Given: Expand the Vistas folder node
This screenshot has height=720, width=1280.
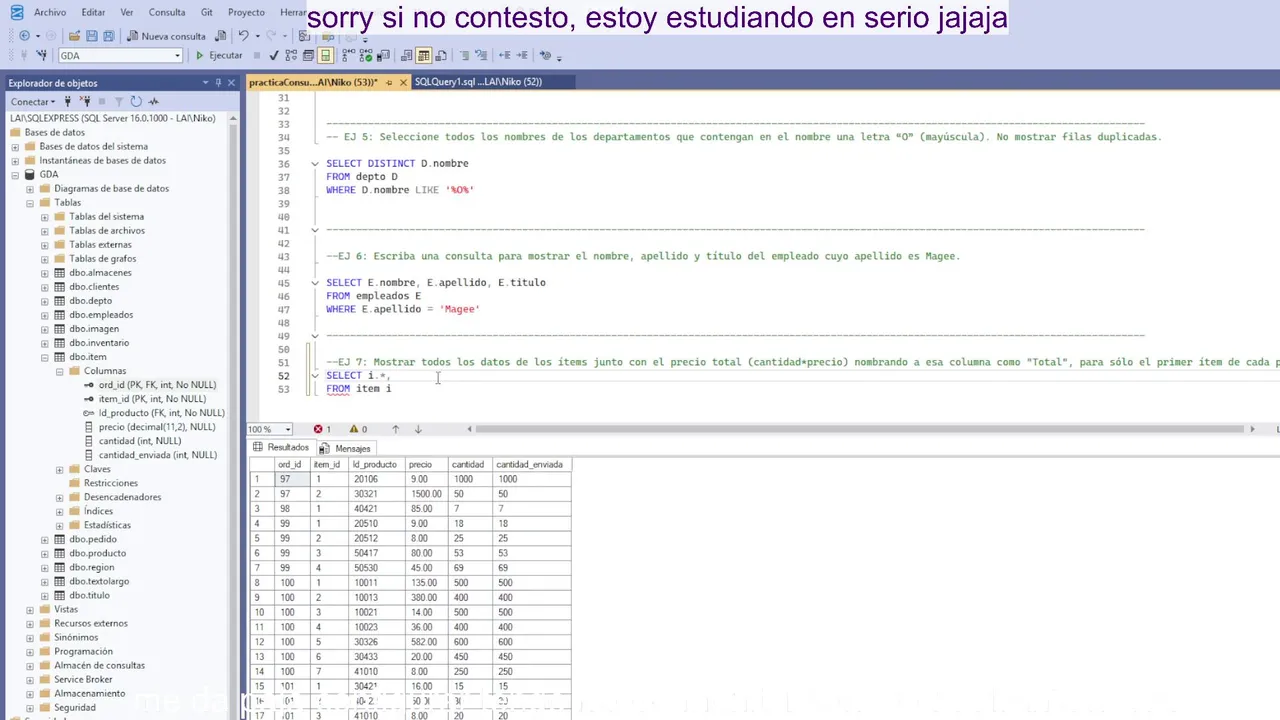Looking at the screenshot, I should 30,609.
